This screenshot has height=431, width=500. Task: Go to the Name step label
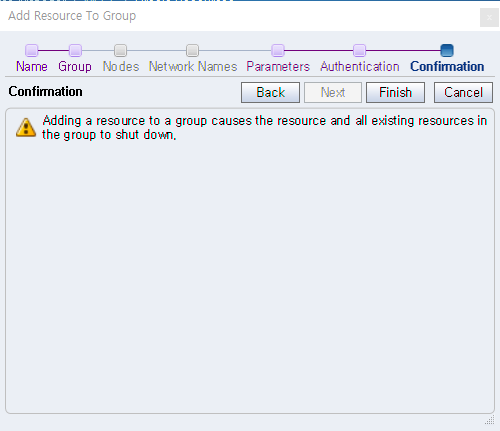(x=32, y=66)
